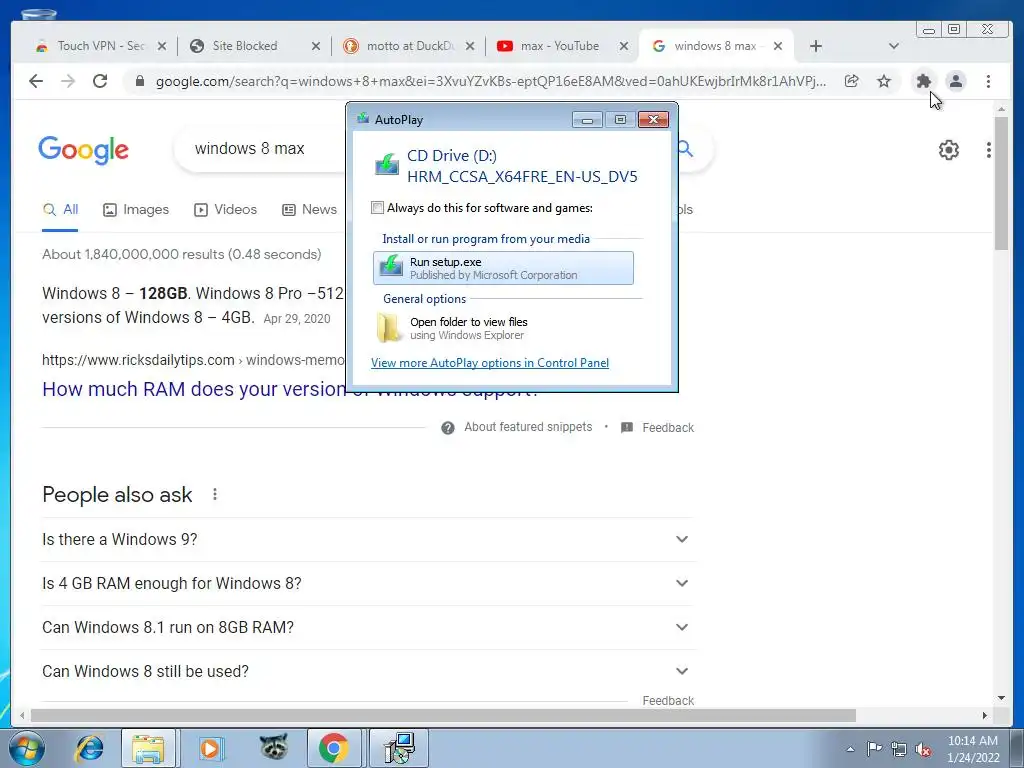Click the Google search box text

pos(249,149)
